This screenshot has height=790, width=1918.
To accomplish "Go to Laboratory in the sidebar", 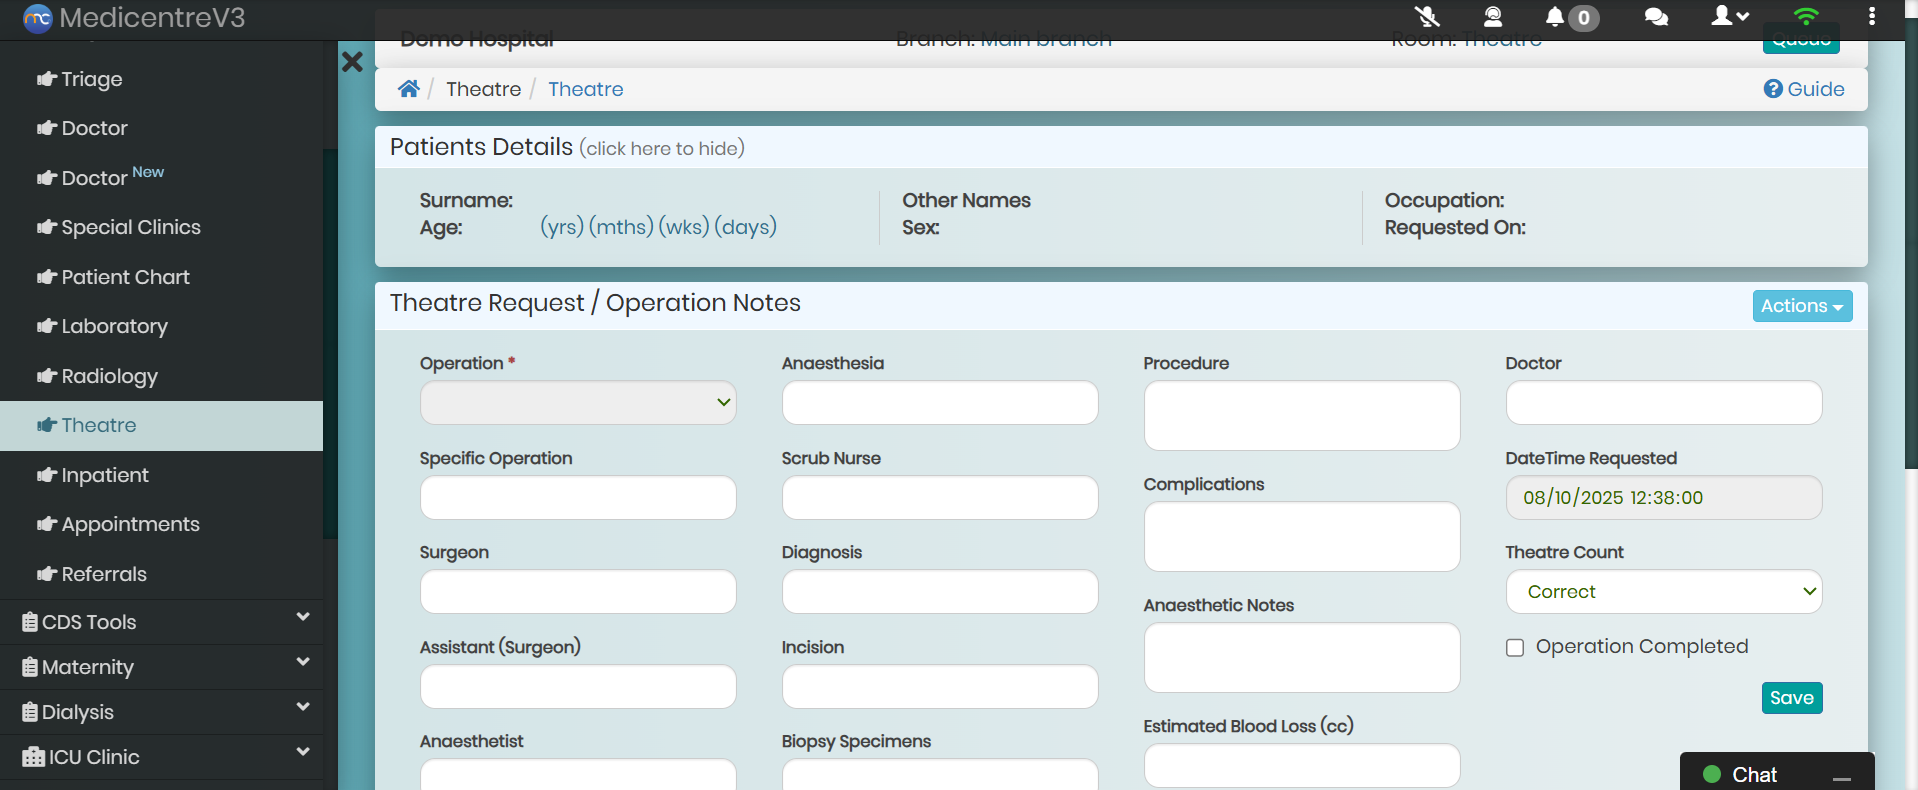I will pos(114,327).
